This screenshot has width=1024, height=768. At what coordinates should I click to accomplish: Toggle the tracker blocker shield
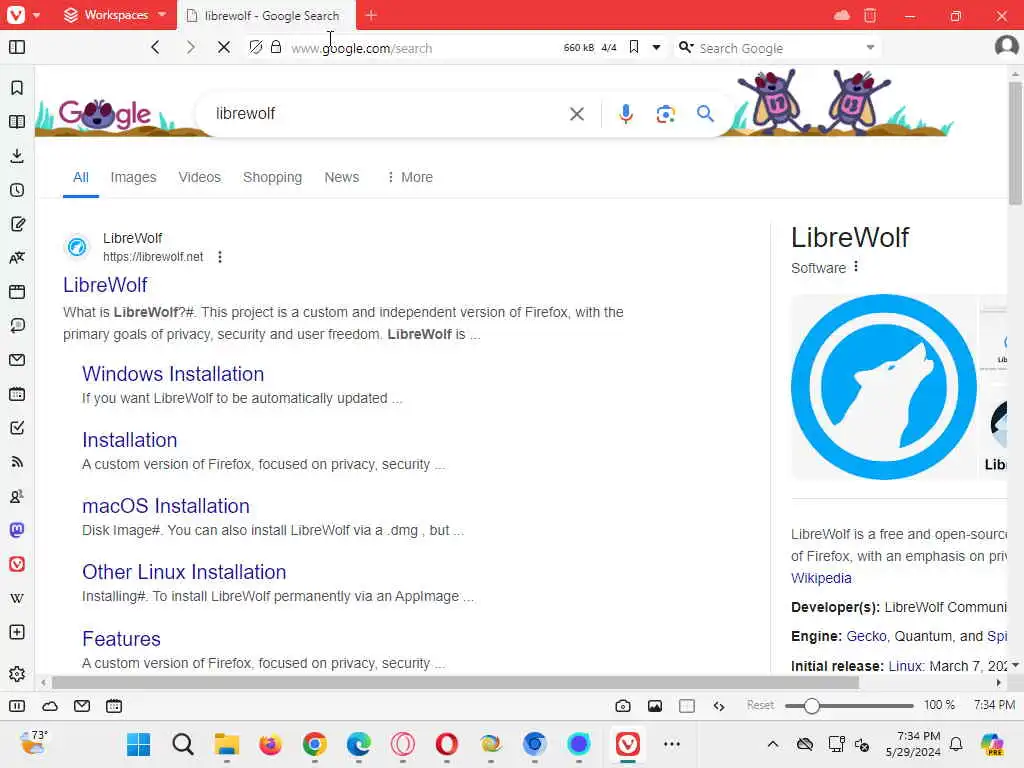256,47
